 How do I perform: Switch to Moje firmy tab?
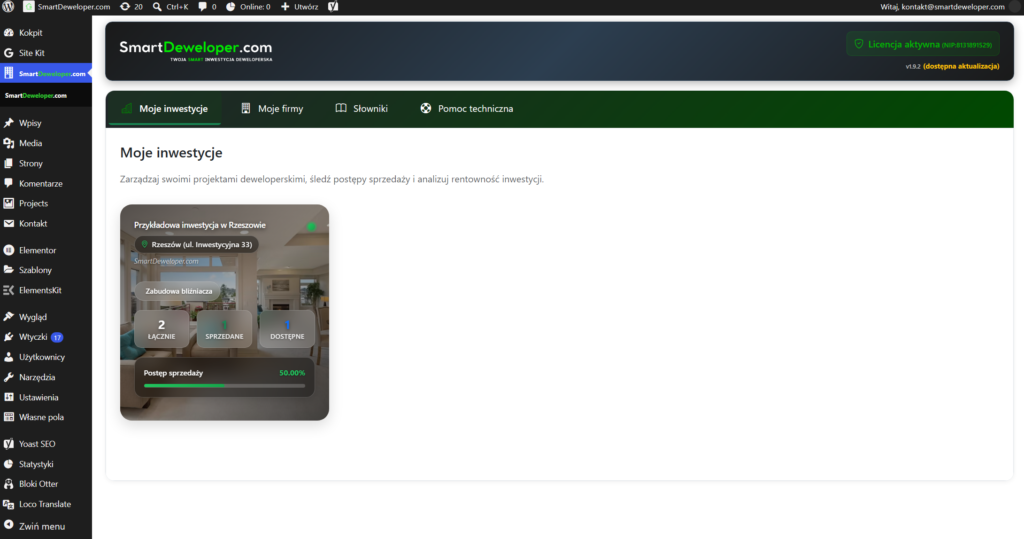pyautogui.click(x=272, y=108)
